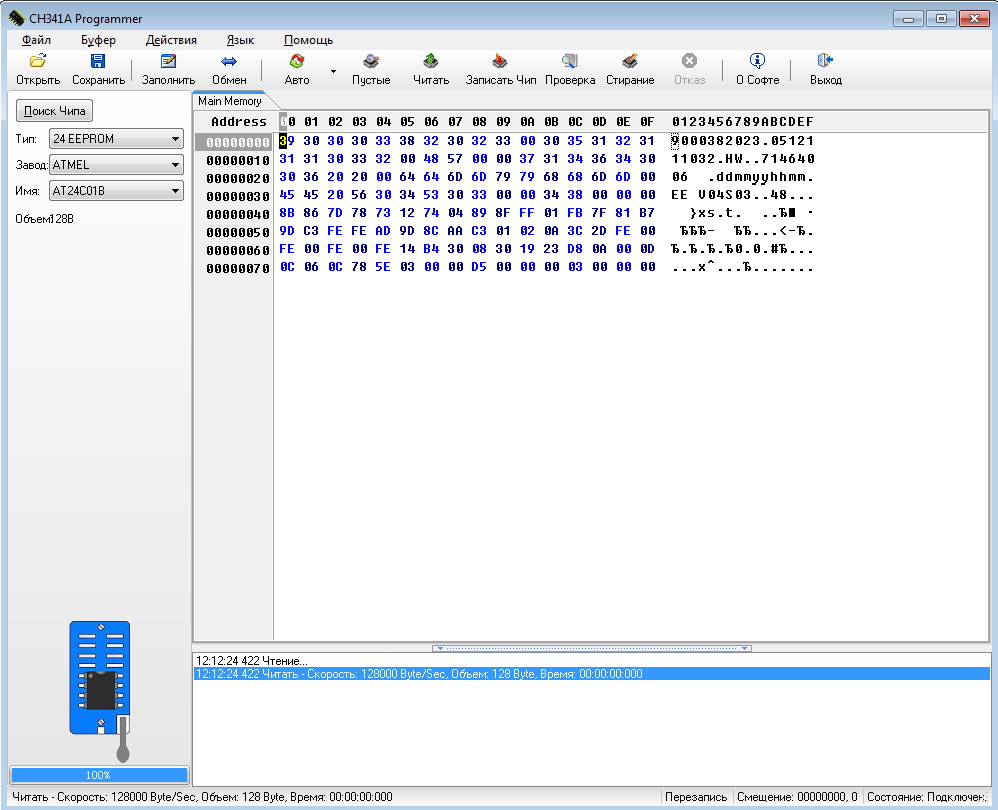The image size is (998, 810).
Task: Open the Действия menu
Action: (171, 40)
